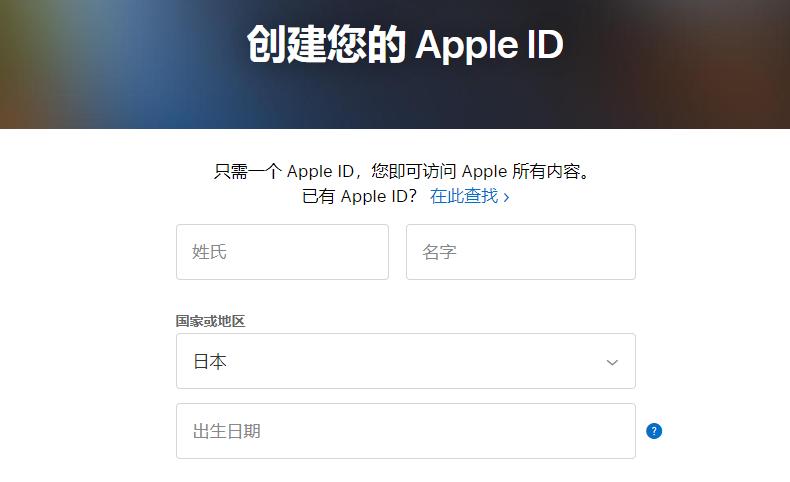The width and height of the screenshot is (790, 482).
Task: Click the chevron arrow in 日本 selector
Action: 612,362
